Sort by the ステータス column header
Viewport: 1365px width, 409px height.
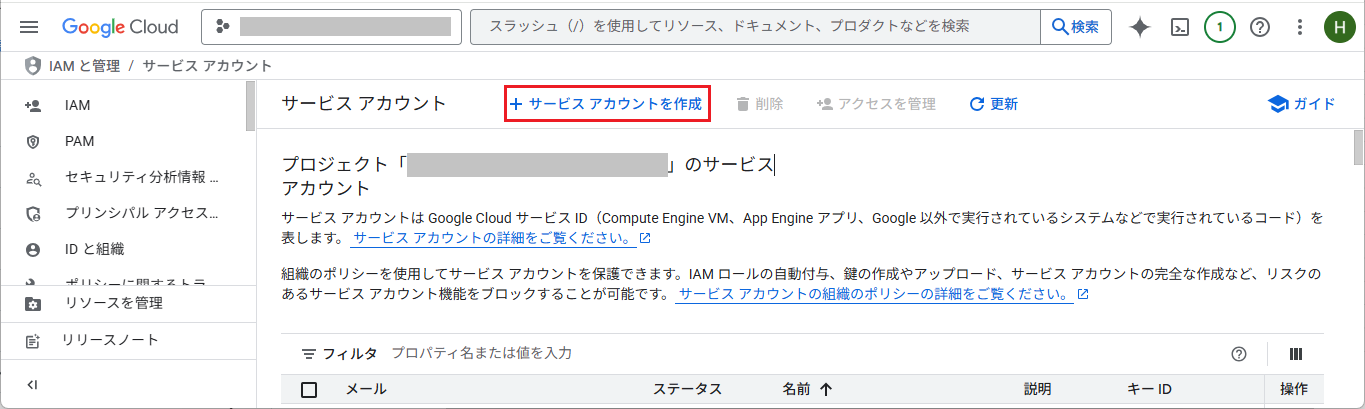point(687,390)
